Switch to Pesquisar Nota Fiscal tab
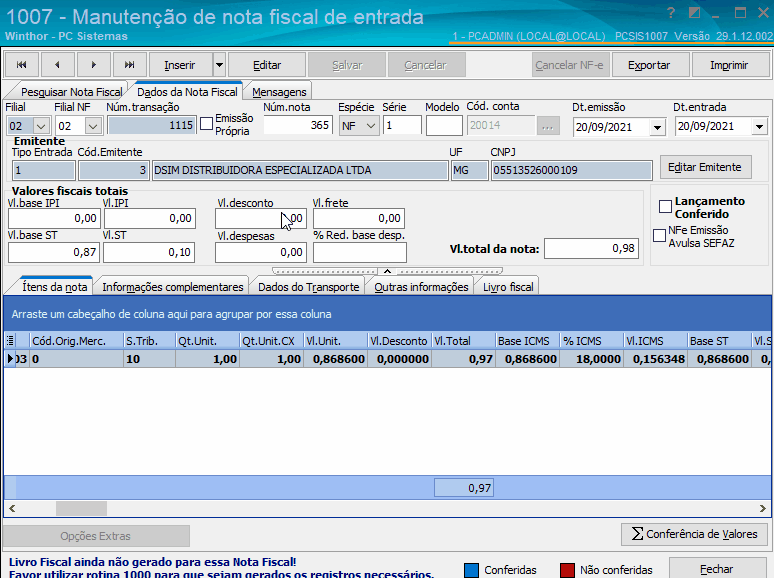 [71, 92]
